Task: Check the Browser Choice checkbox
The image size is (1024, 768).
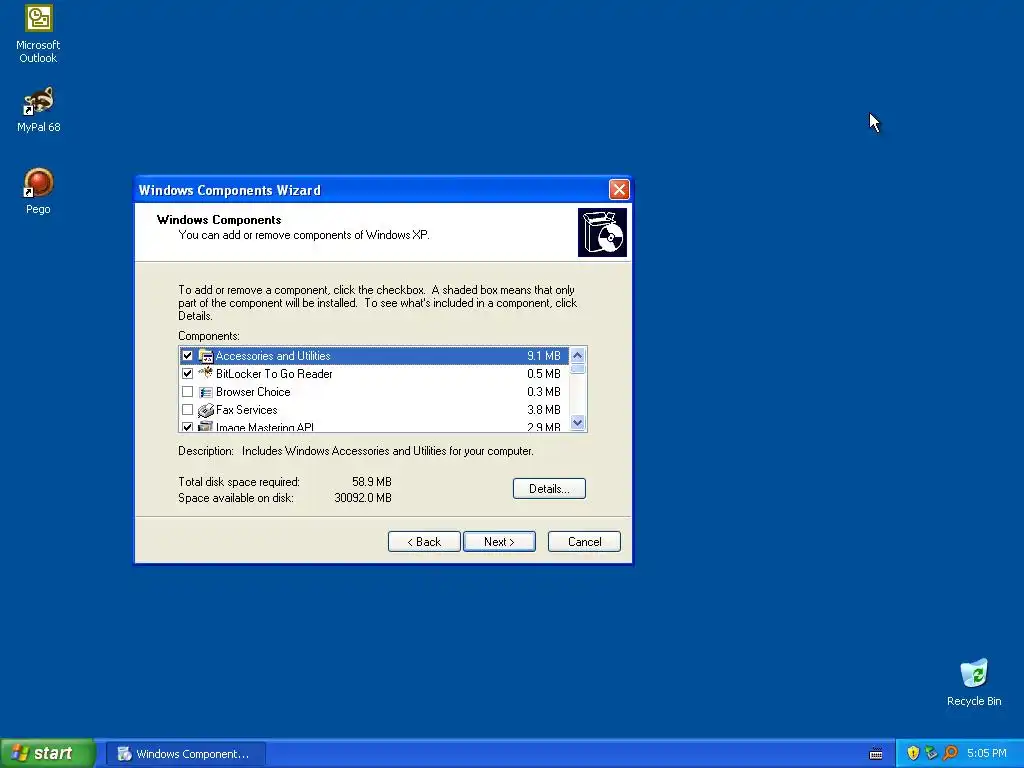Action: pos(187,392)
